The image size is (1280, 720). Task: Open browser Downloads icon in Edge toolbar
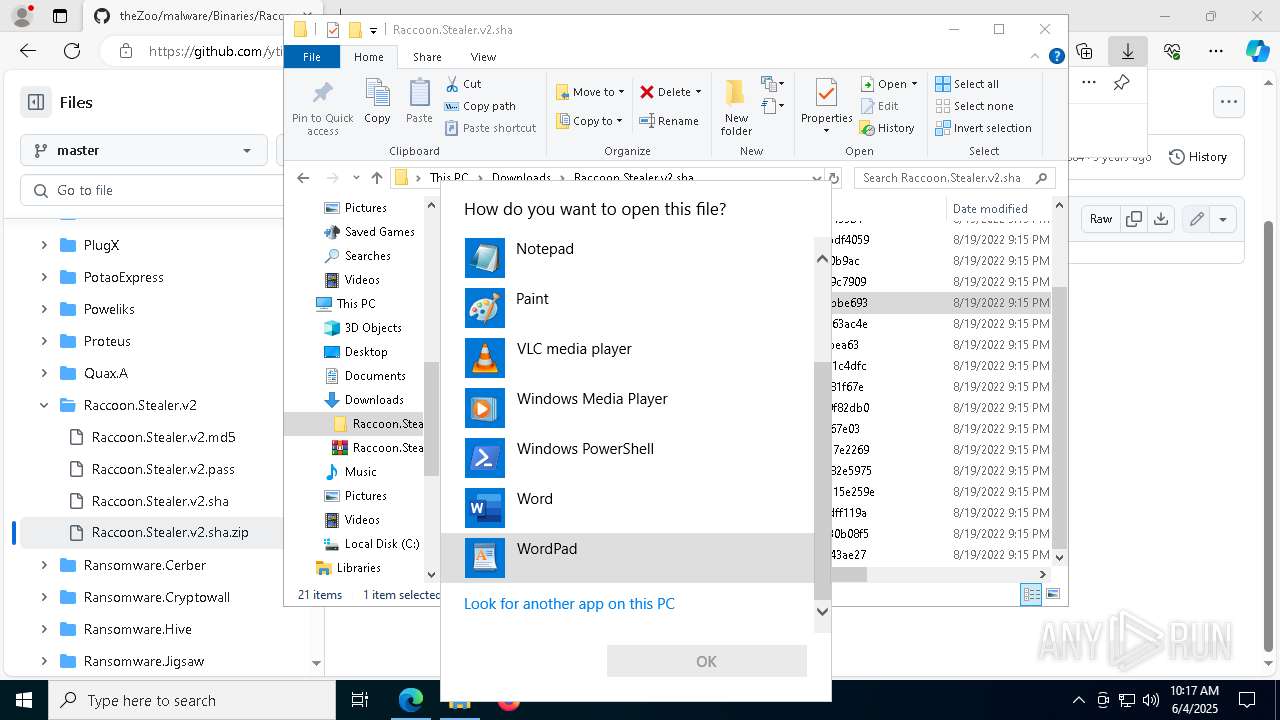point(1128,51)
